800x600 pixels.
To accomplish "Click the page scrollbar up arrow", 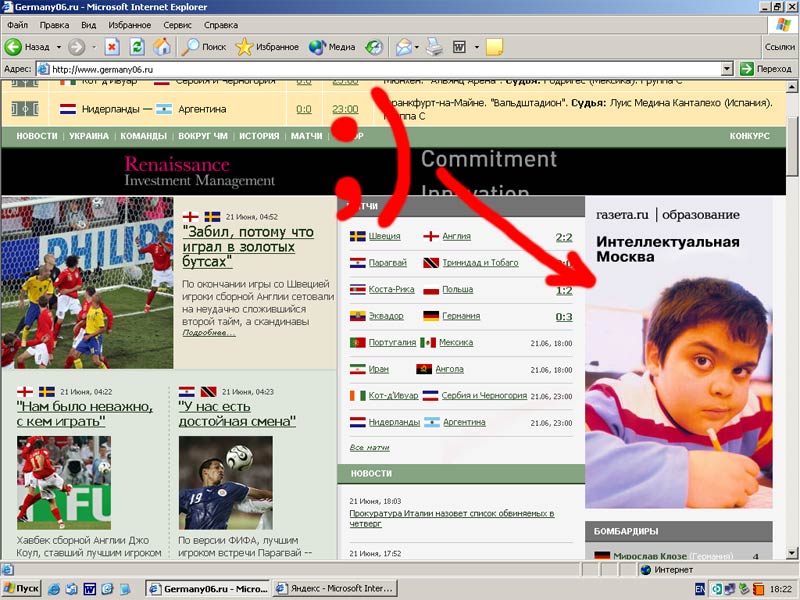I will point(792,87).
